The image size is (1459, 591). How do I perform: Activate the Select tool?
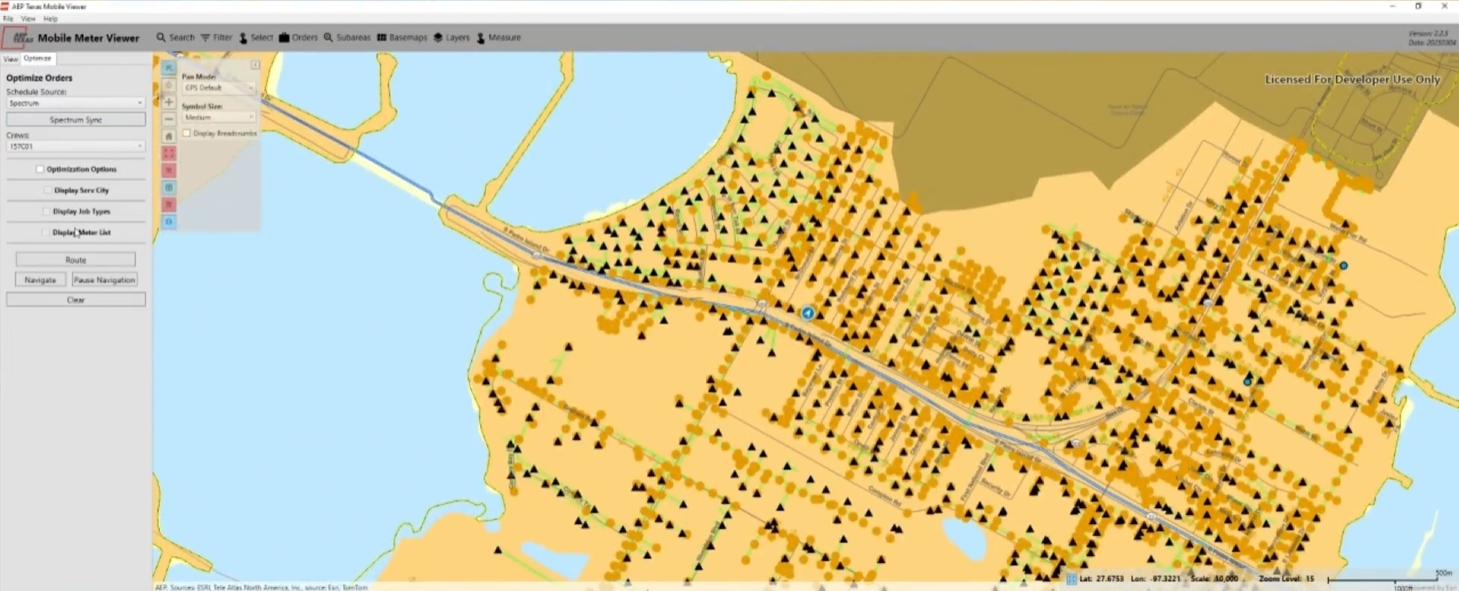pos(255,38)
